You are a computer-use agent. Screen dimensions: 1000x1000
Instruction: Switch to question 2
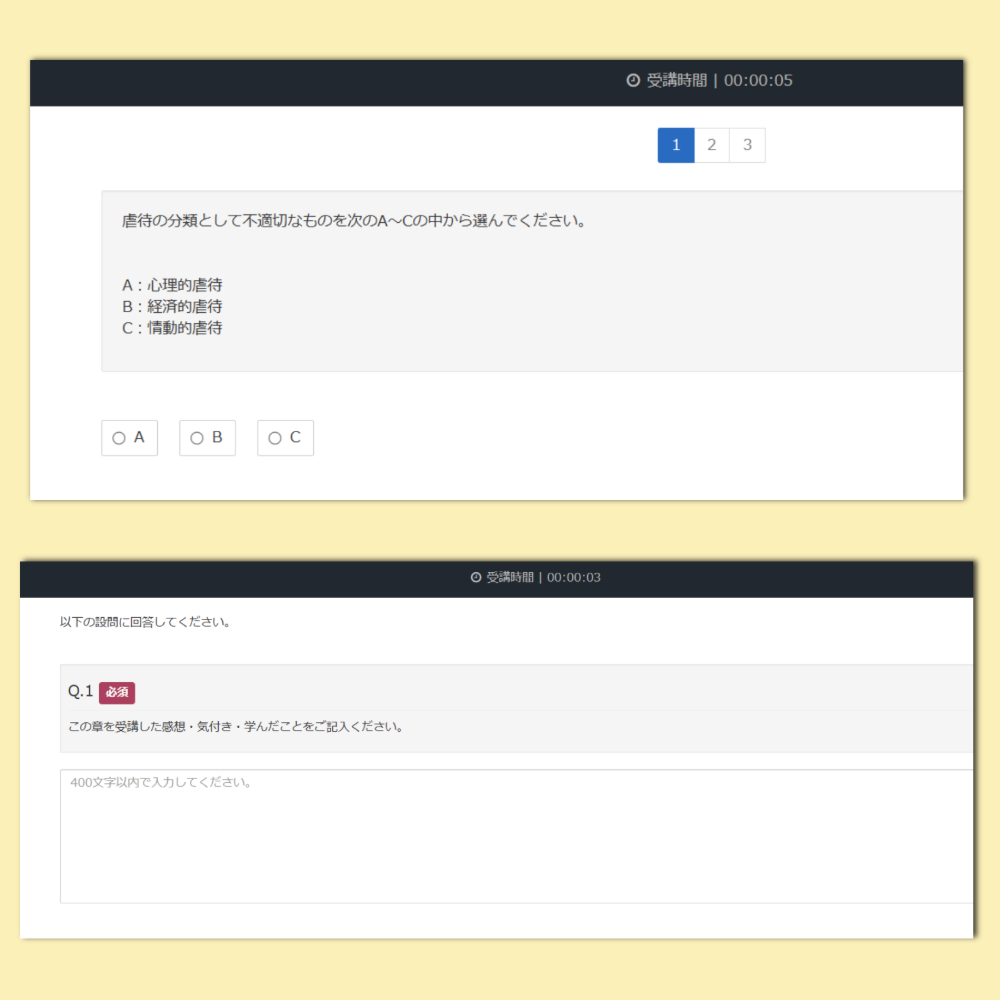click(711, 145)
